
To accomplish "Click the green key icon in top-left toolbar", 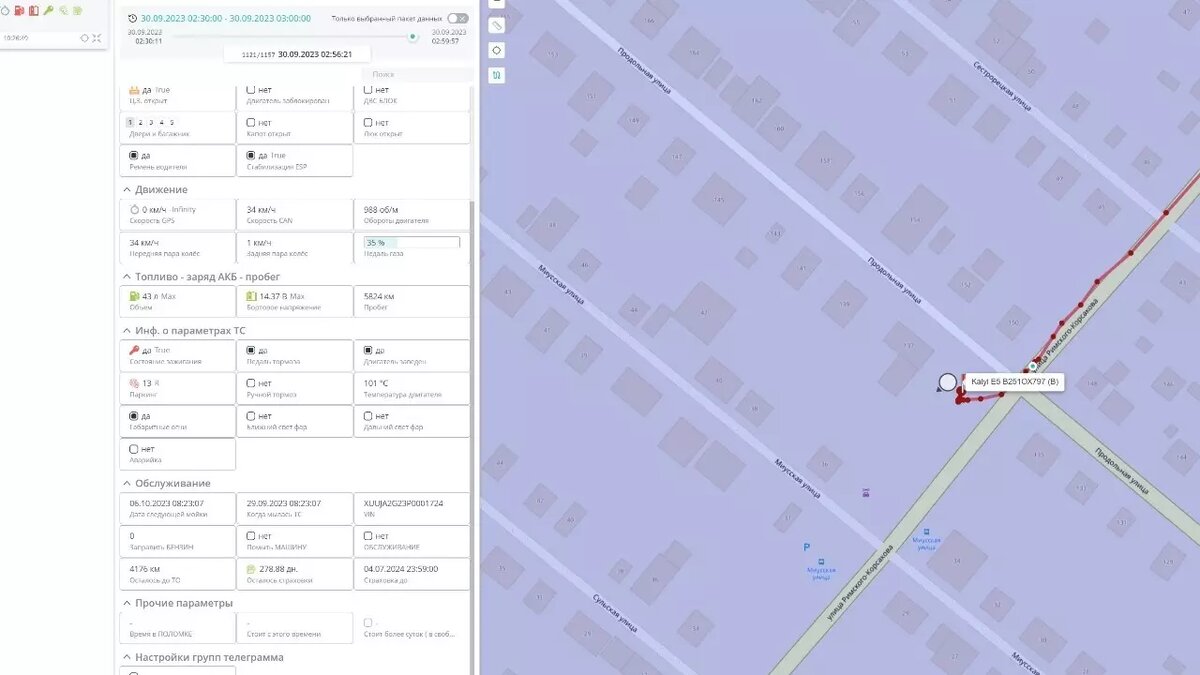I will coord(48,10).
